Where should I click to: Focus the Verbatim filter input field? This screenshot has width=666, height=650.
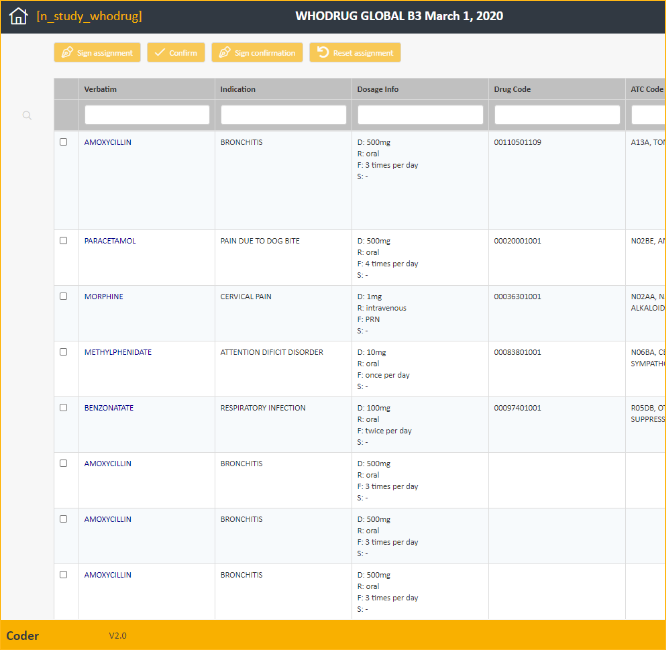[x=147, y=115]
